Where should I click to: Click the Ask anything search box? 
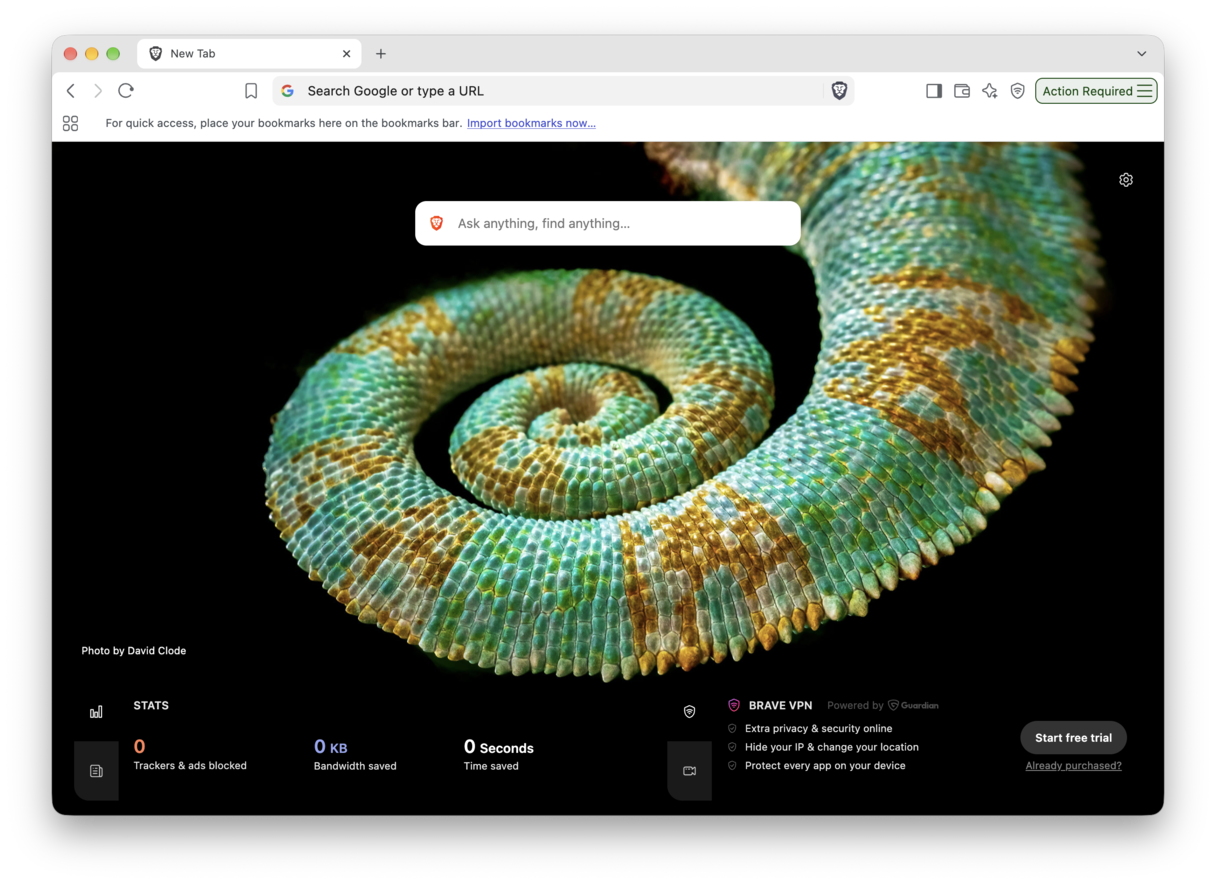click(608, 223)
